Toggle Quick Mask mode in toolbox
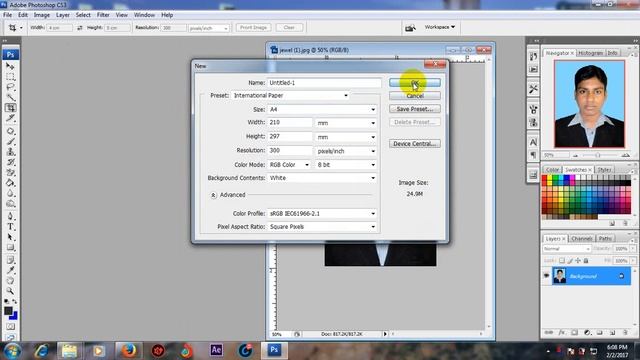This screenshot has height=360, width=640. 11,327
